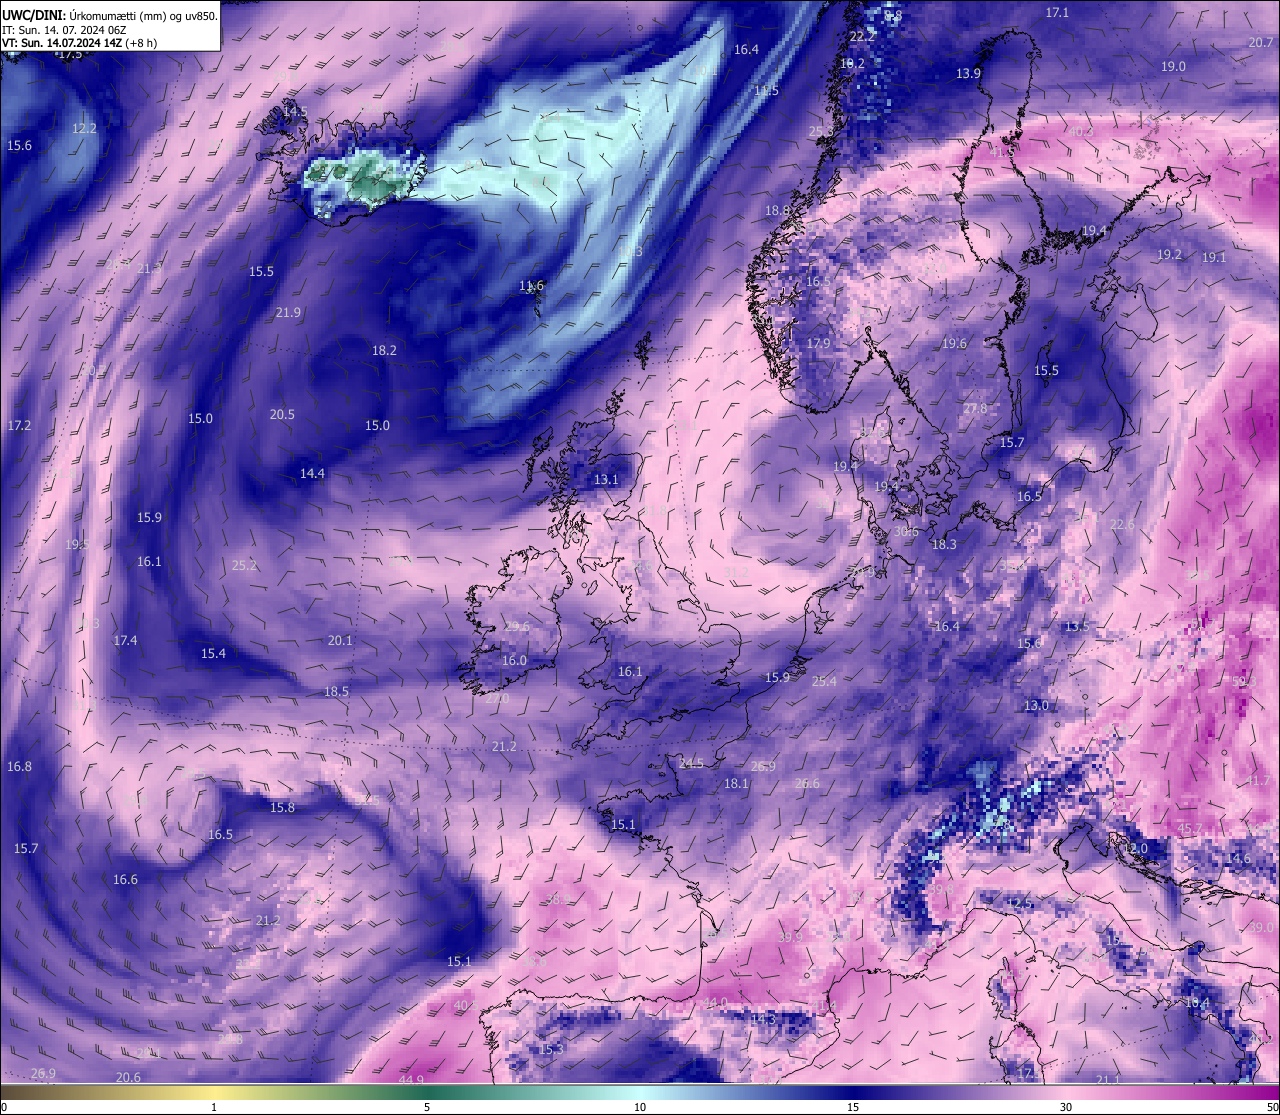Select the 16.8 value at the left edge
Image resolution: width=1280 pixels, height=1115 pixels.
coord(19,766)
